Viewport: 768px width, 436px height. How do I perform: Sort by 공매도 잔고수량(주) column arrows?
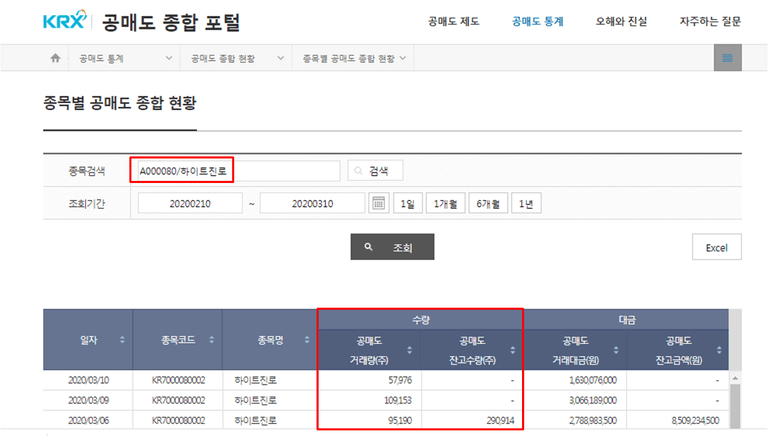(x=512, y=350)
